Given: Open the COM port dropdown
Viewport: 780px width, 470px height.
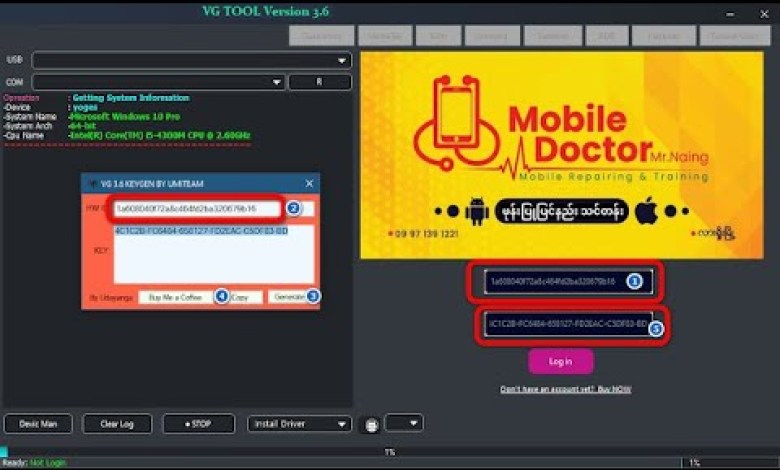Looking at the screenshot, I should (158, 82).
